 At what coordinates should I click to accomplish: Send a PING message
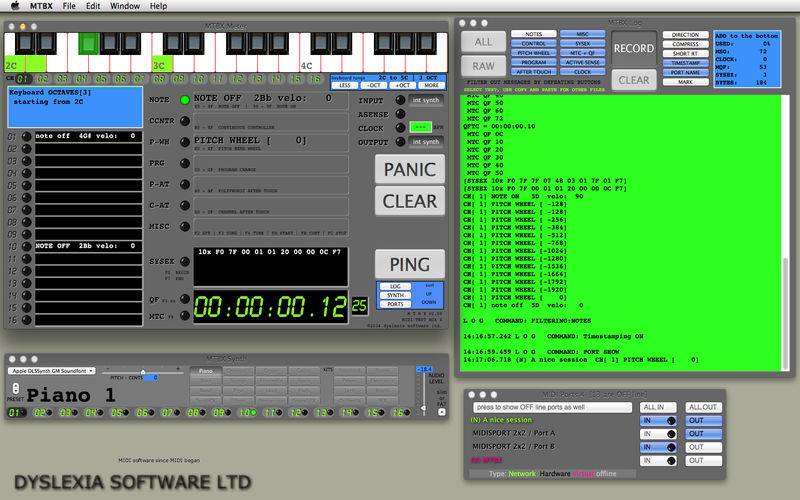pos(410,264)
